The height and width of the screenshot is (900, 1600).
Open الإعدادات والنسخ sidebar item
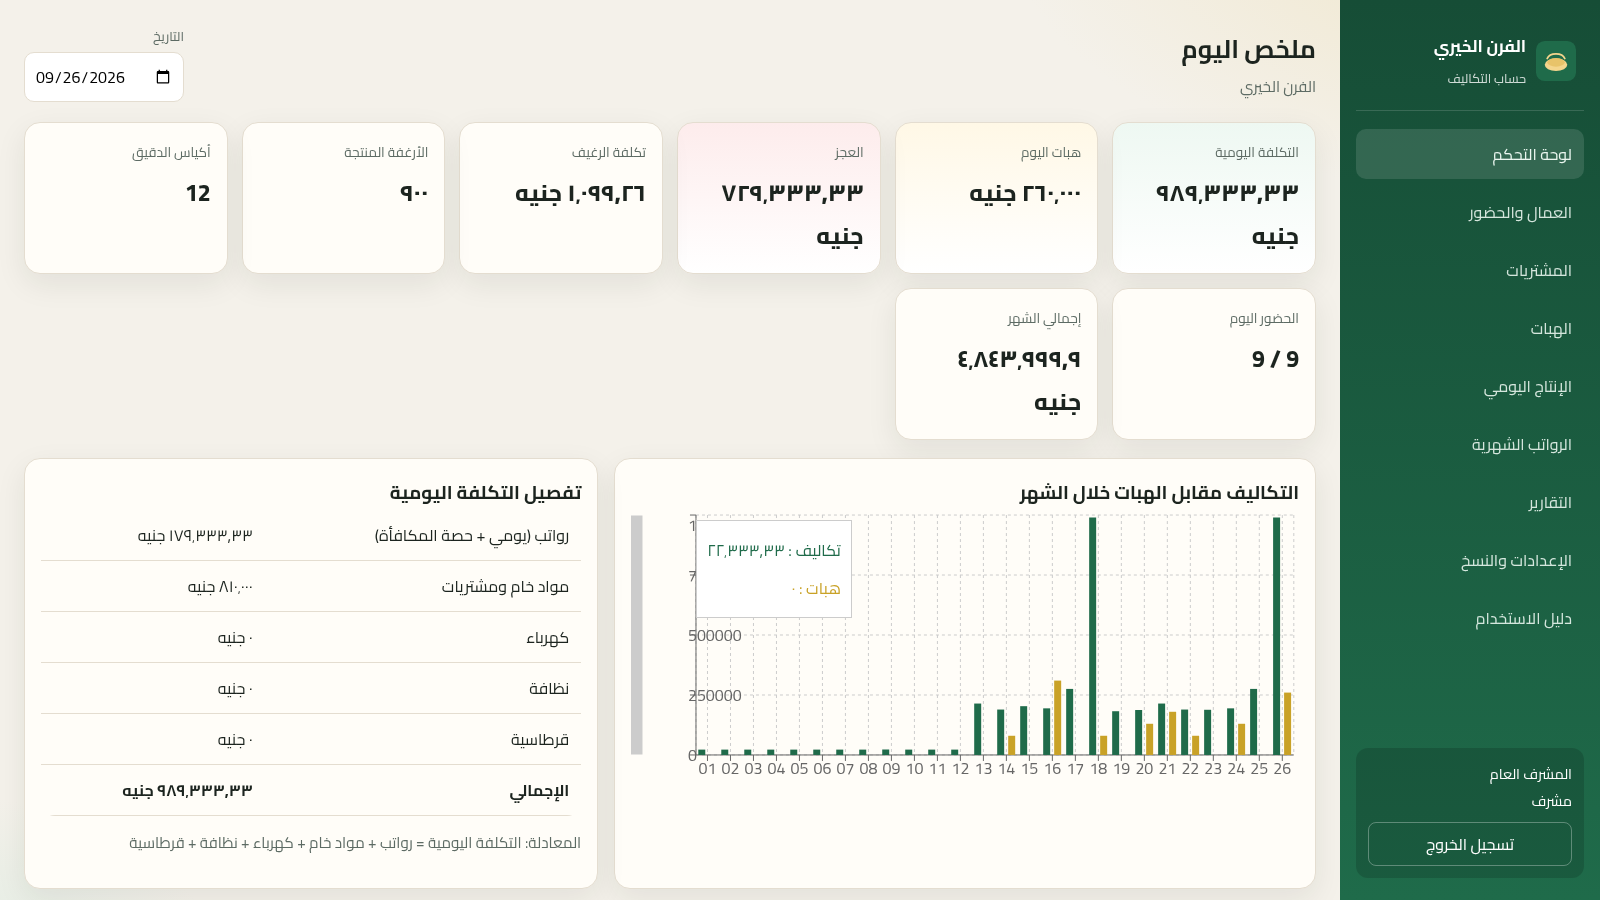tap(1470, 560)
